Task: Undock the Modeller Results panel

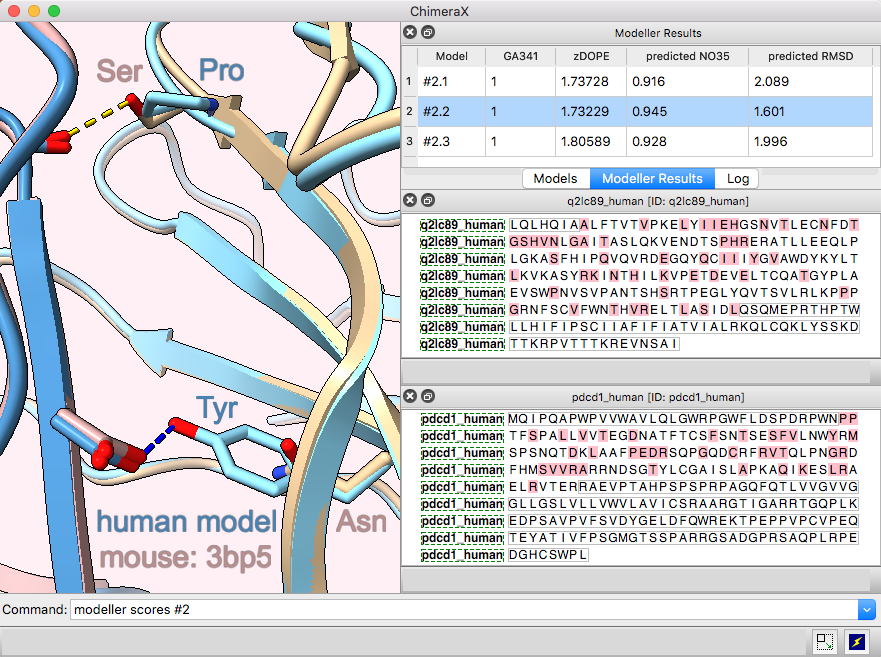Action: click(x=427, y=33)
